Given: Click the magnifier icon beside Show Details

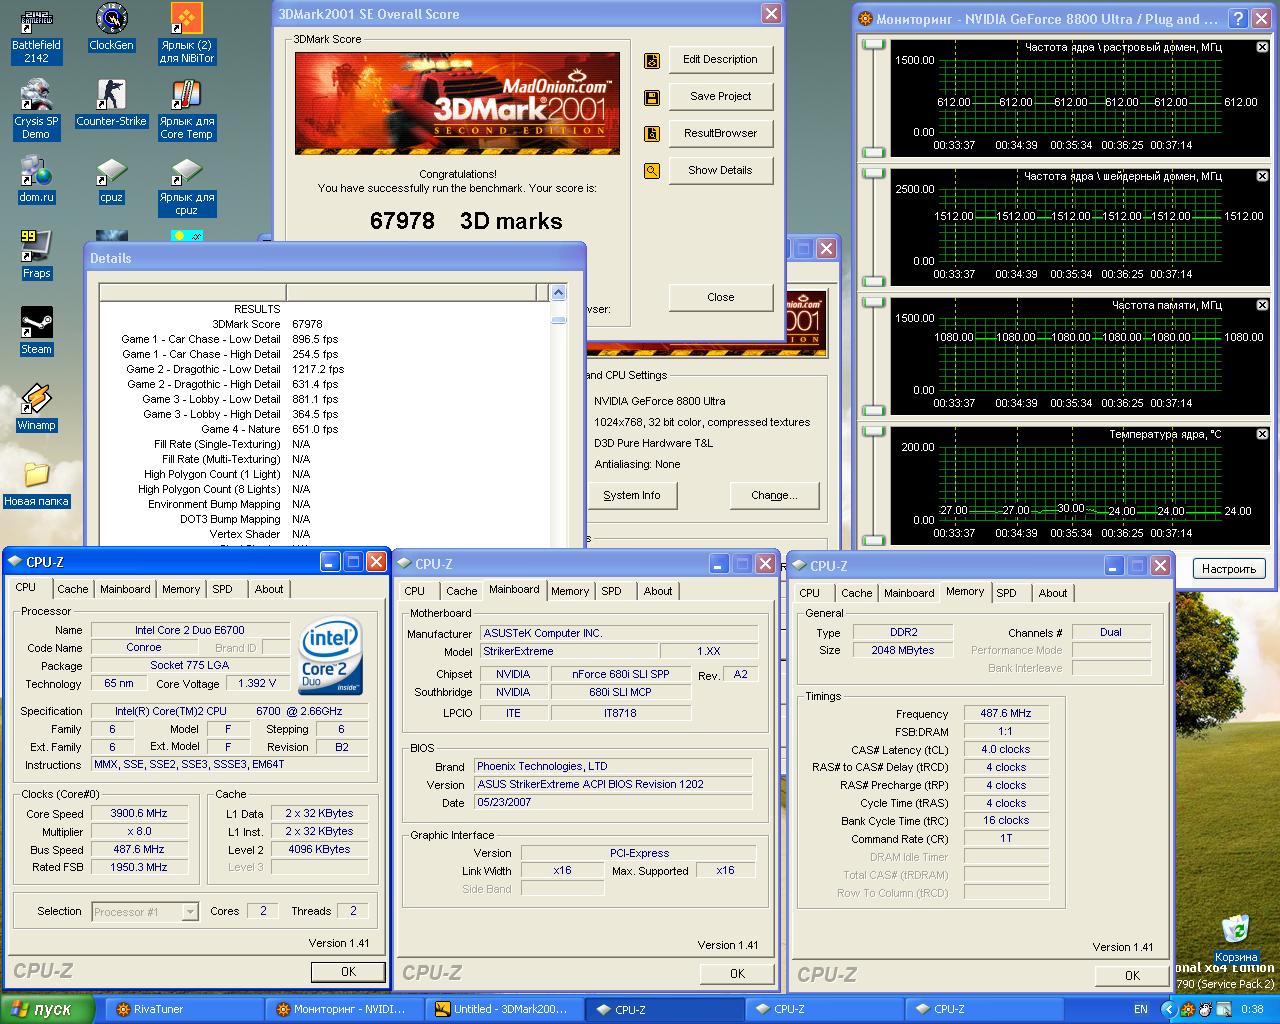Looking at the screenshot, I should coord(652,171).
